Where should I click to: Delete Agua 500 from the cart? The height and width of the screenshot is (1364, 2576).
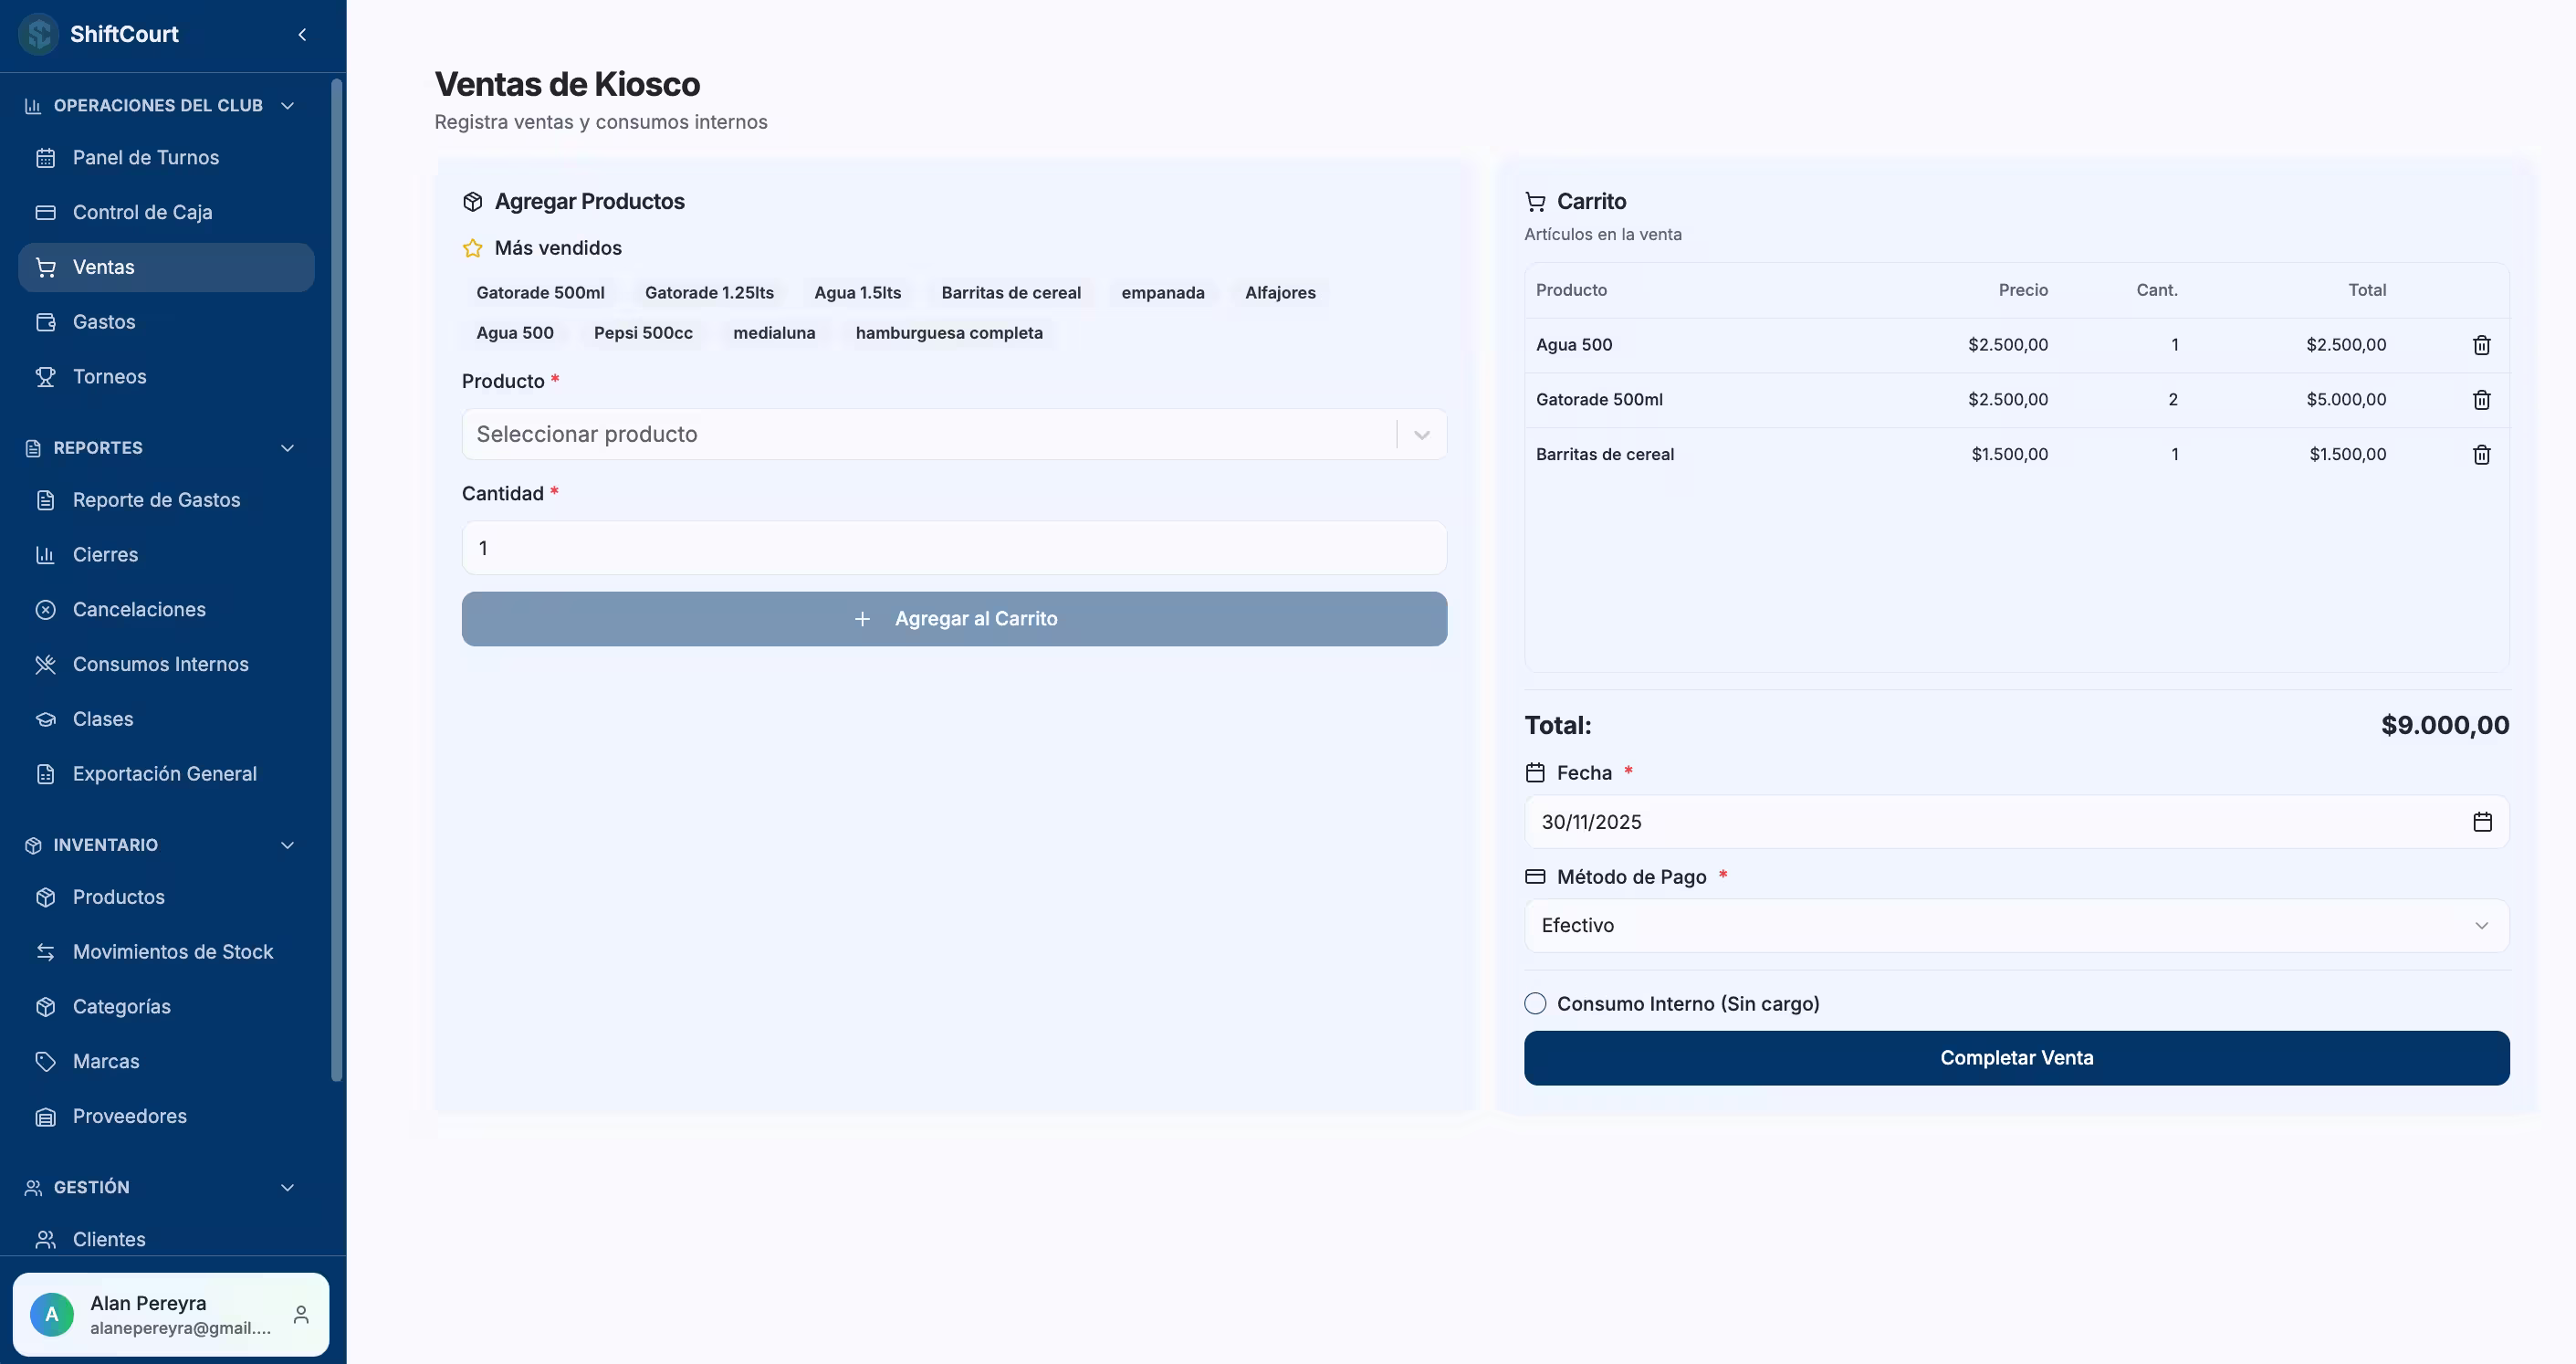click(2483, 344)
